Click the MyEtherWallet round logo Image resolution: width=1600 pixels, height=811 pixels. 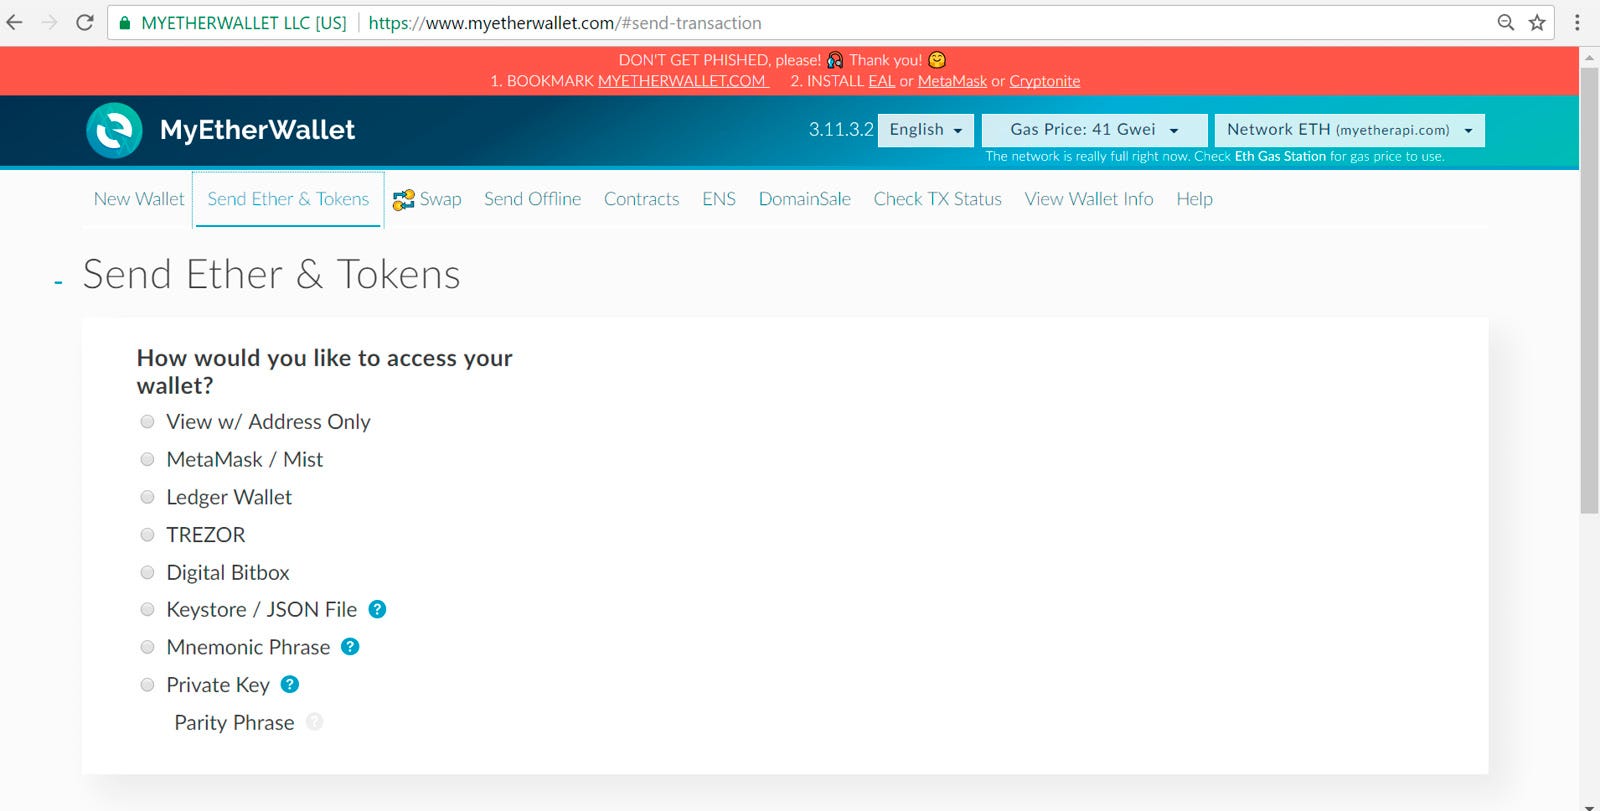(x=114, y=130)
